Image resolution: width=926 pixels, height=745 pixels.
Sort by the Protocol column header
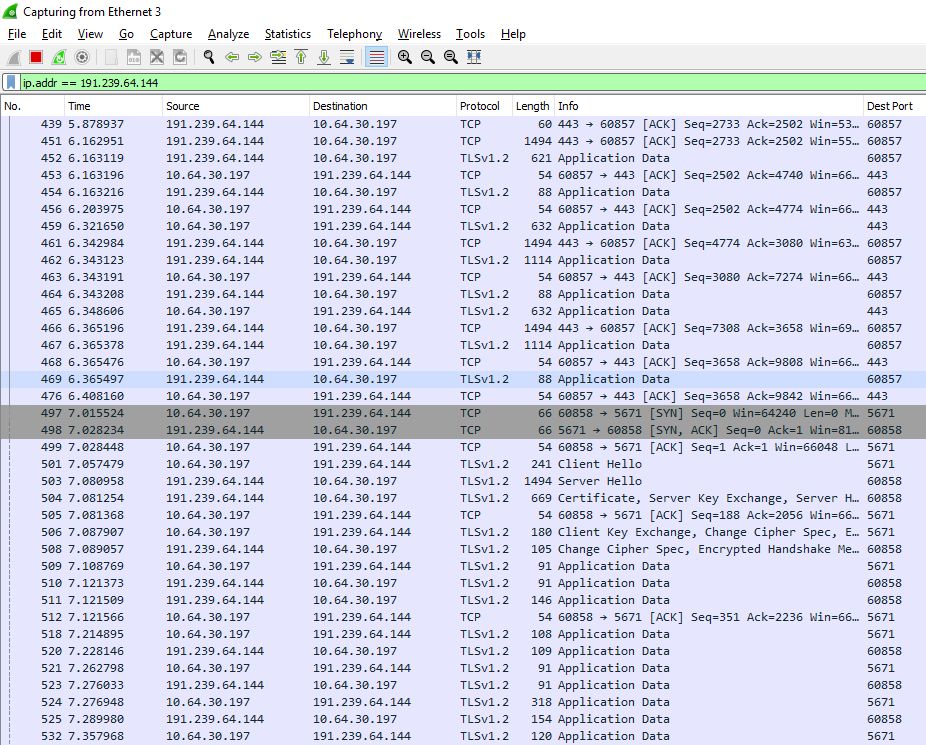(x=484, y=106)
